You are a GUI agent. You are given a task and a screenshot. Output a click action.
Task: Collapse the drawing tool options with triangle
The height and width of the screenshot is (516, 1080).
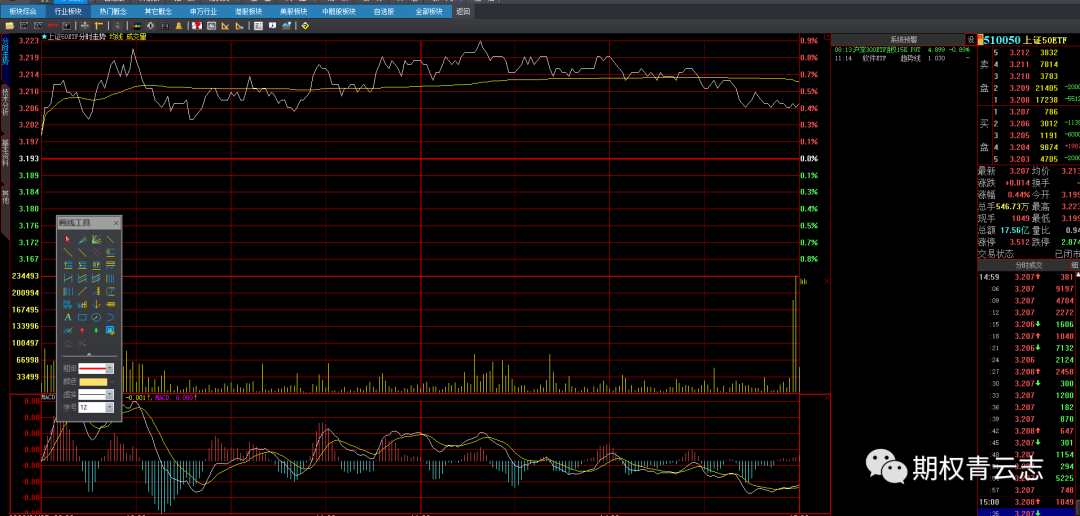click(x=89, y=354)
